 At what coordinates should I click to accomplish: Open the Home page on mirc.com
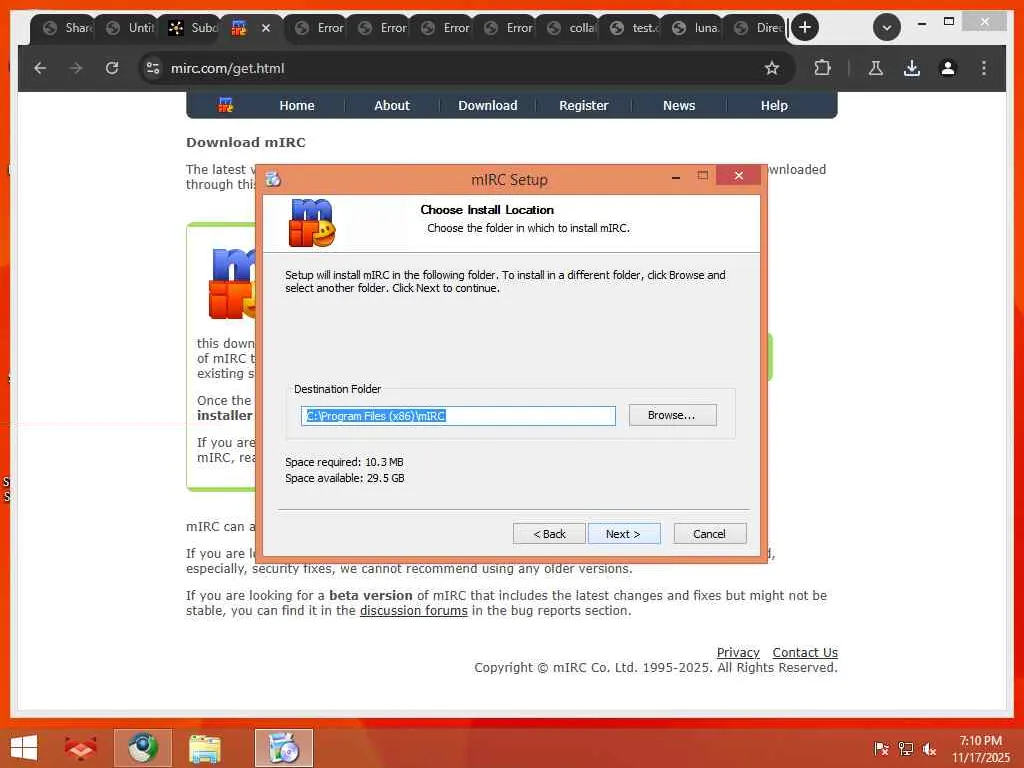point(297,105)
